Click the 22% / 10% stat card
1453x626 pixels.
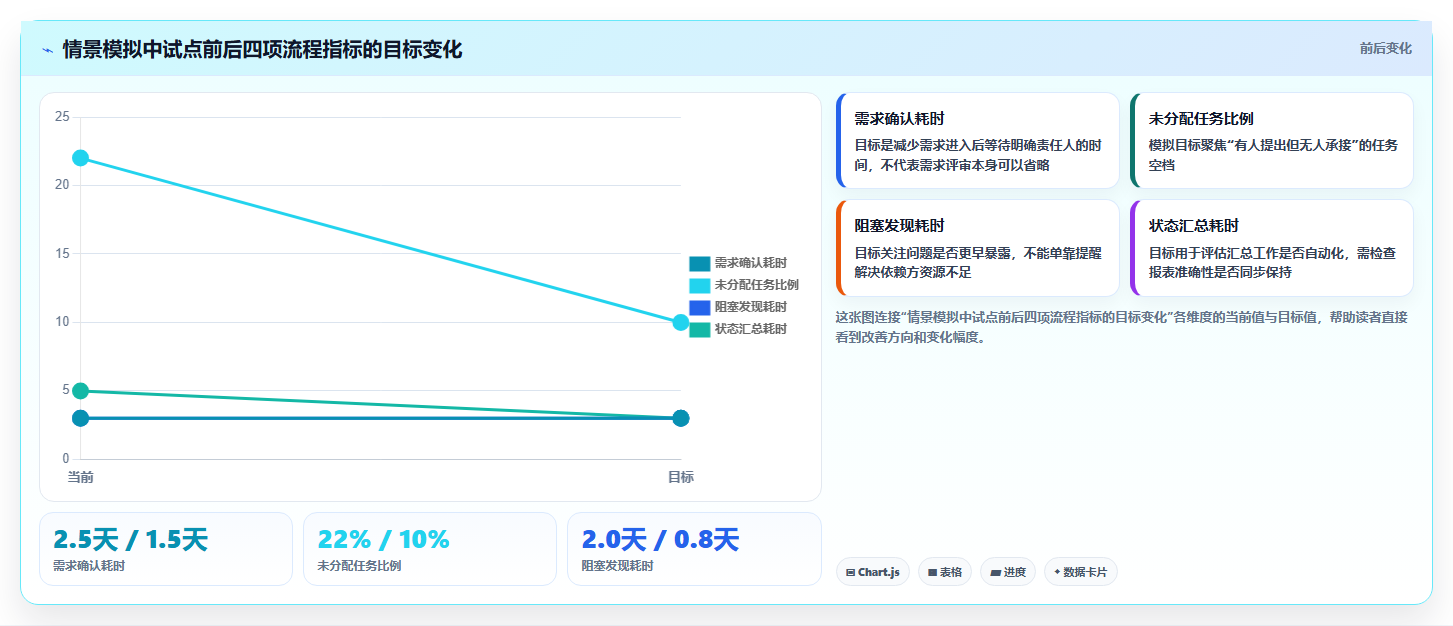[430, 549]
